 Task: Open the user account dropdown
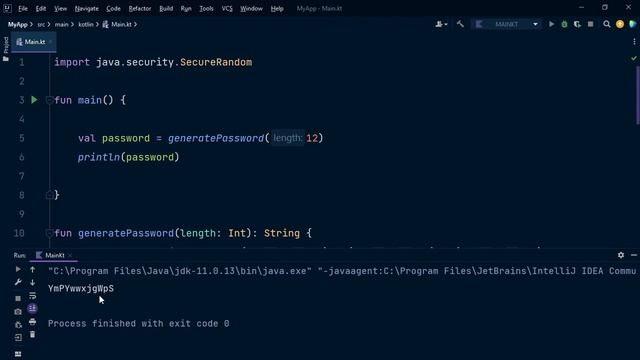(441, 24)
